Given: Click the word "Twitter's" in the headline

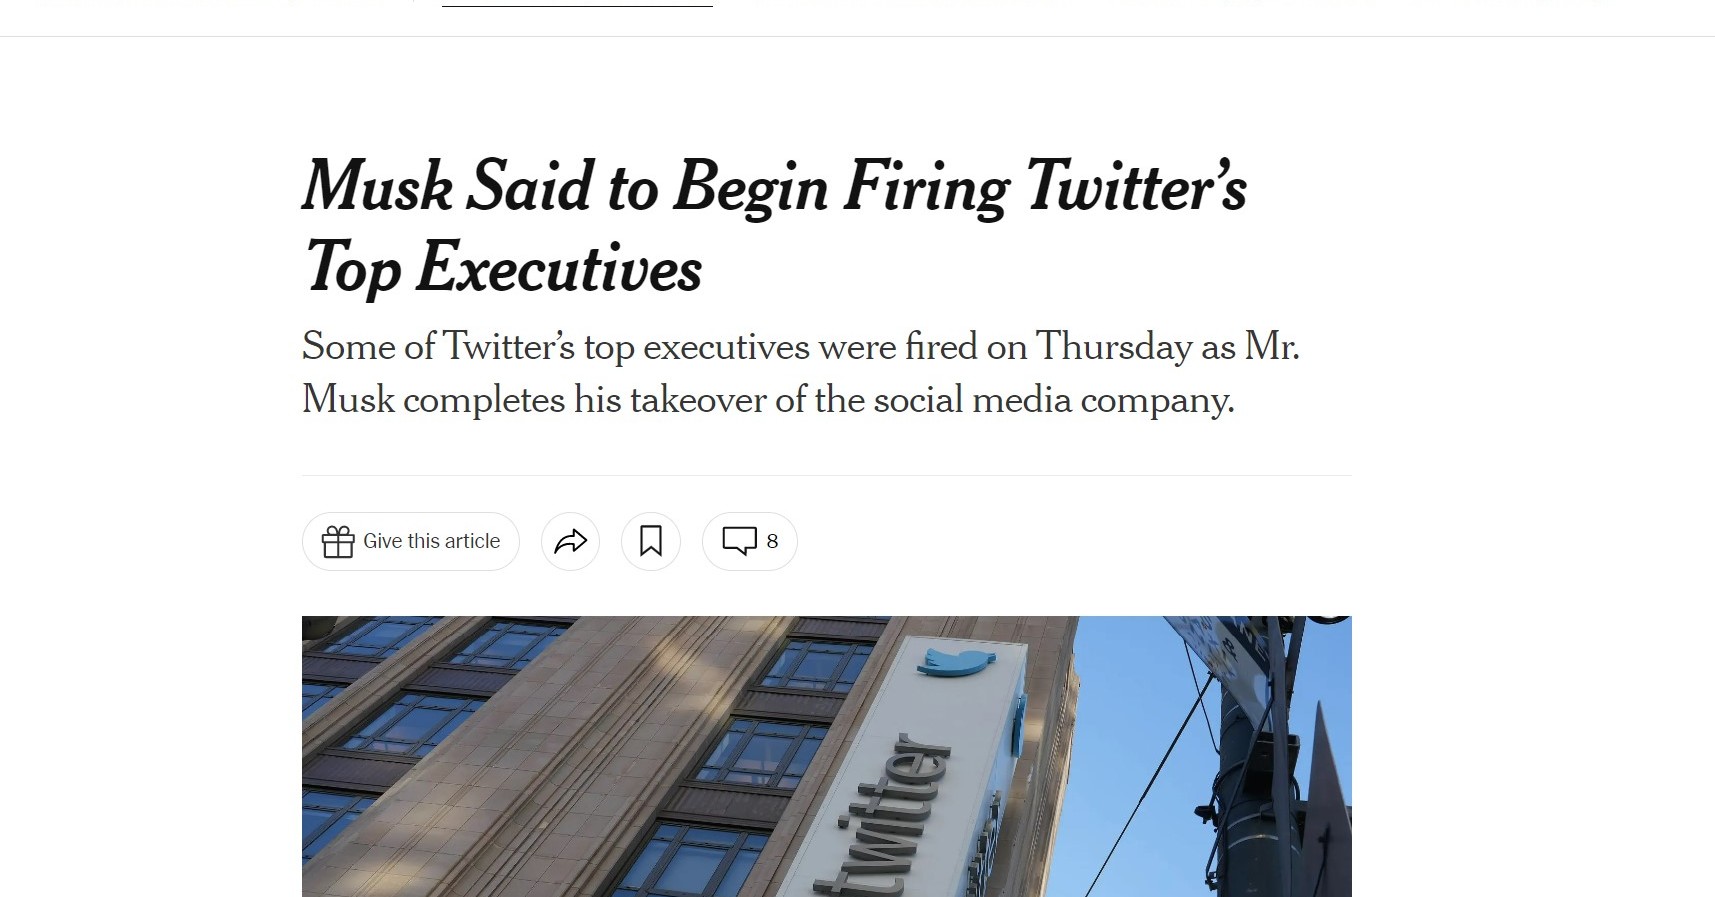Looking at the screenshot, I should point(1136,187).
